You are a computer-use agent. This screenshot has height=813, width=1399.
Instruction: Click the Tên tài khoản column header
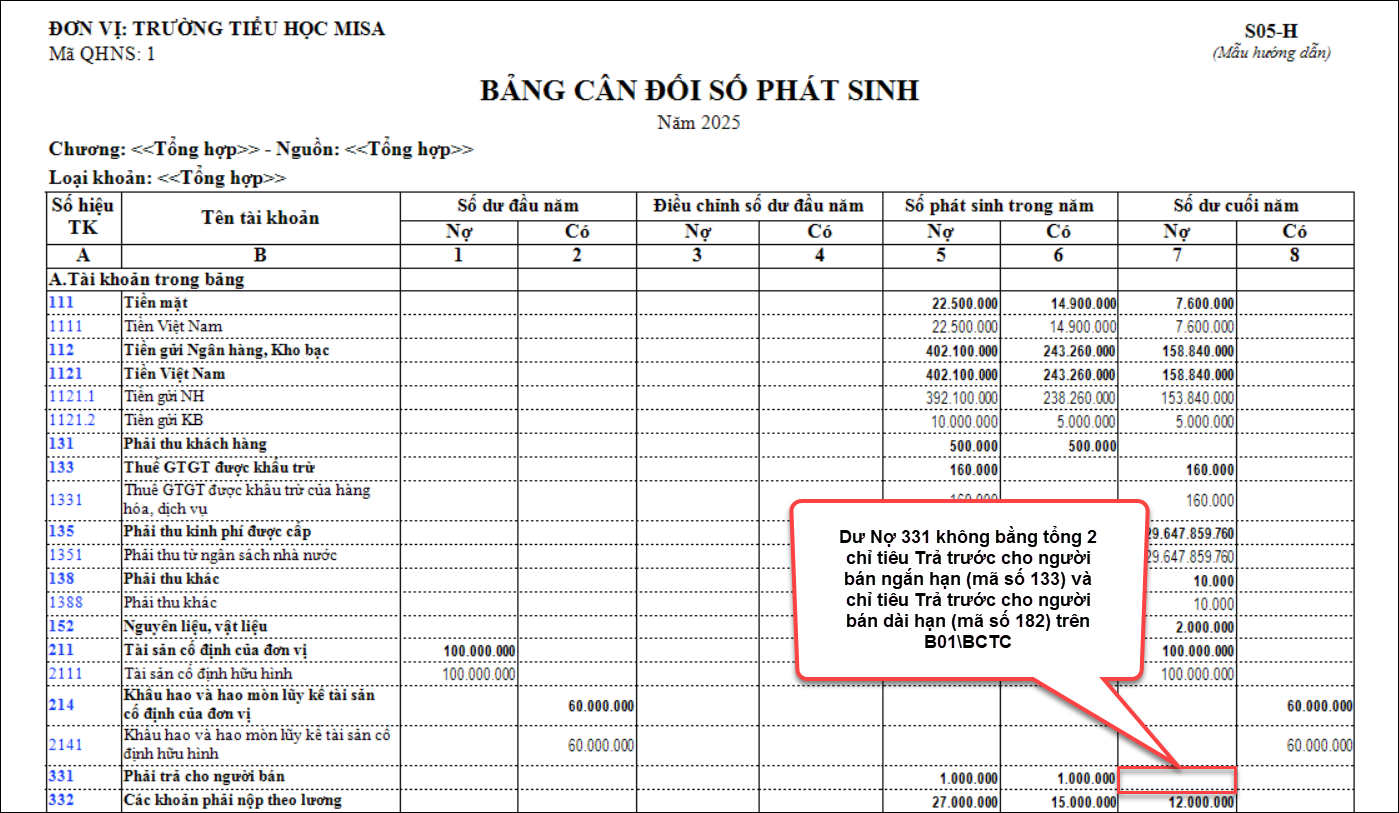pos(260,218)
